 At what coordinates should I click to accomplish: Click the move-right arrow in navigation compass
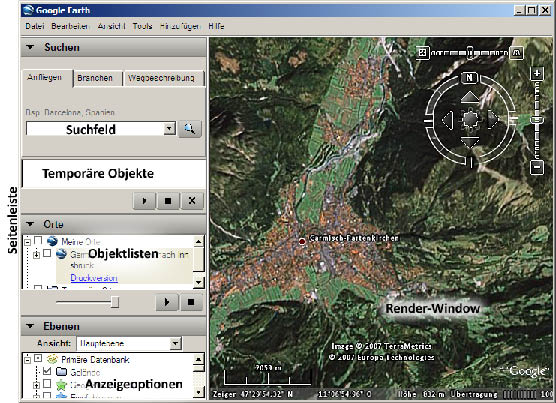click(x=493, y=119)
